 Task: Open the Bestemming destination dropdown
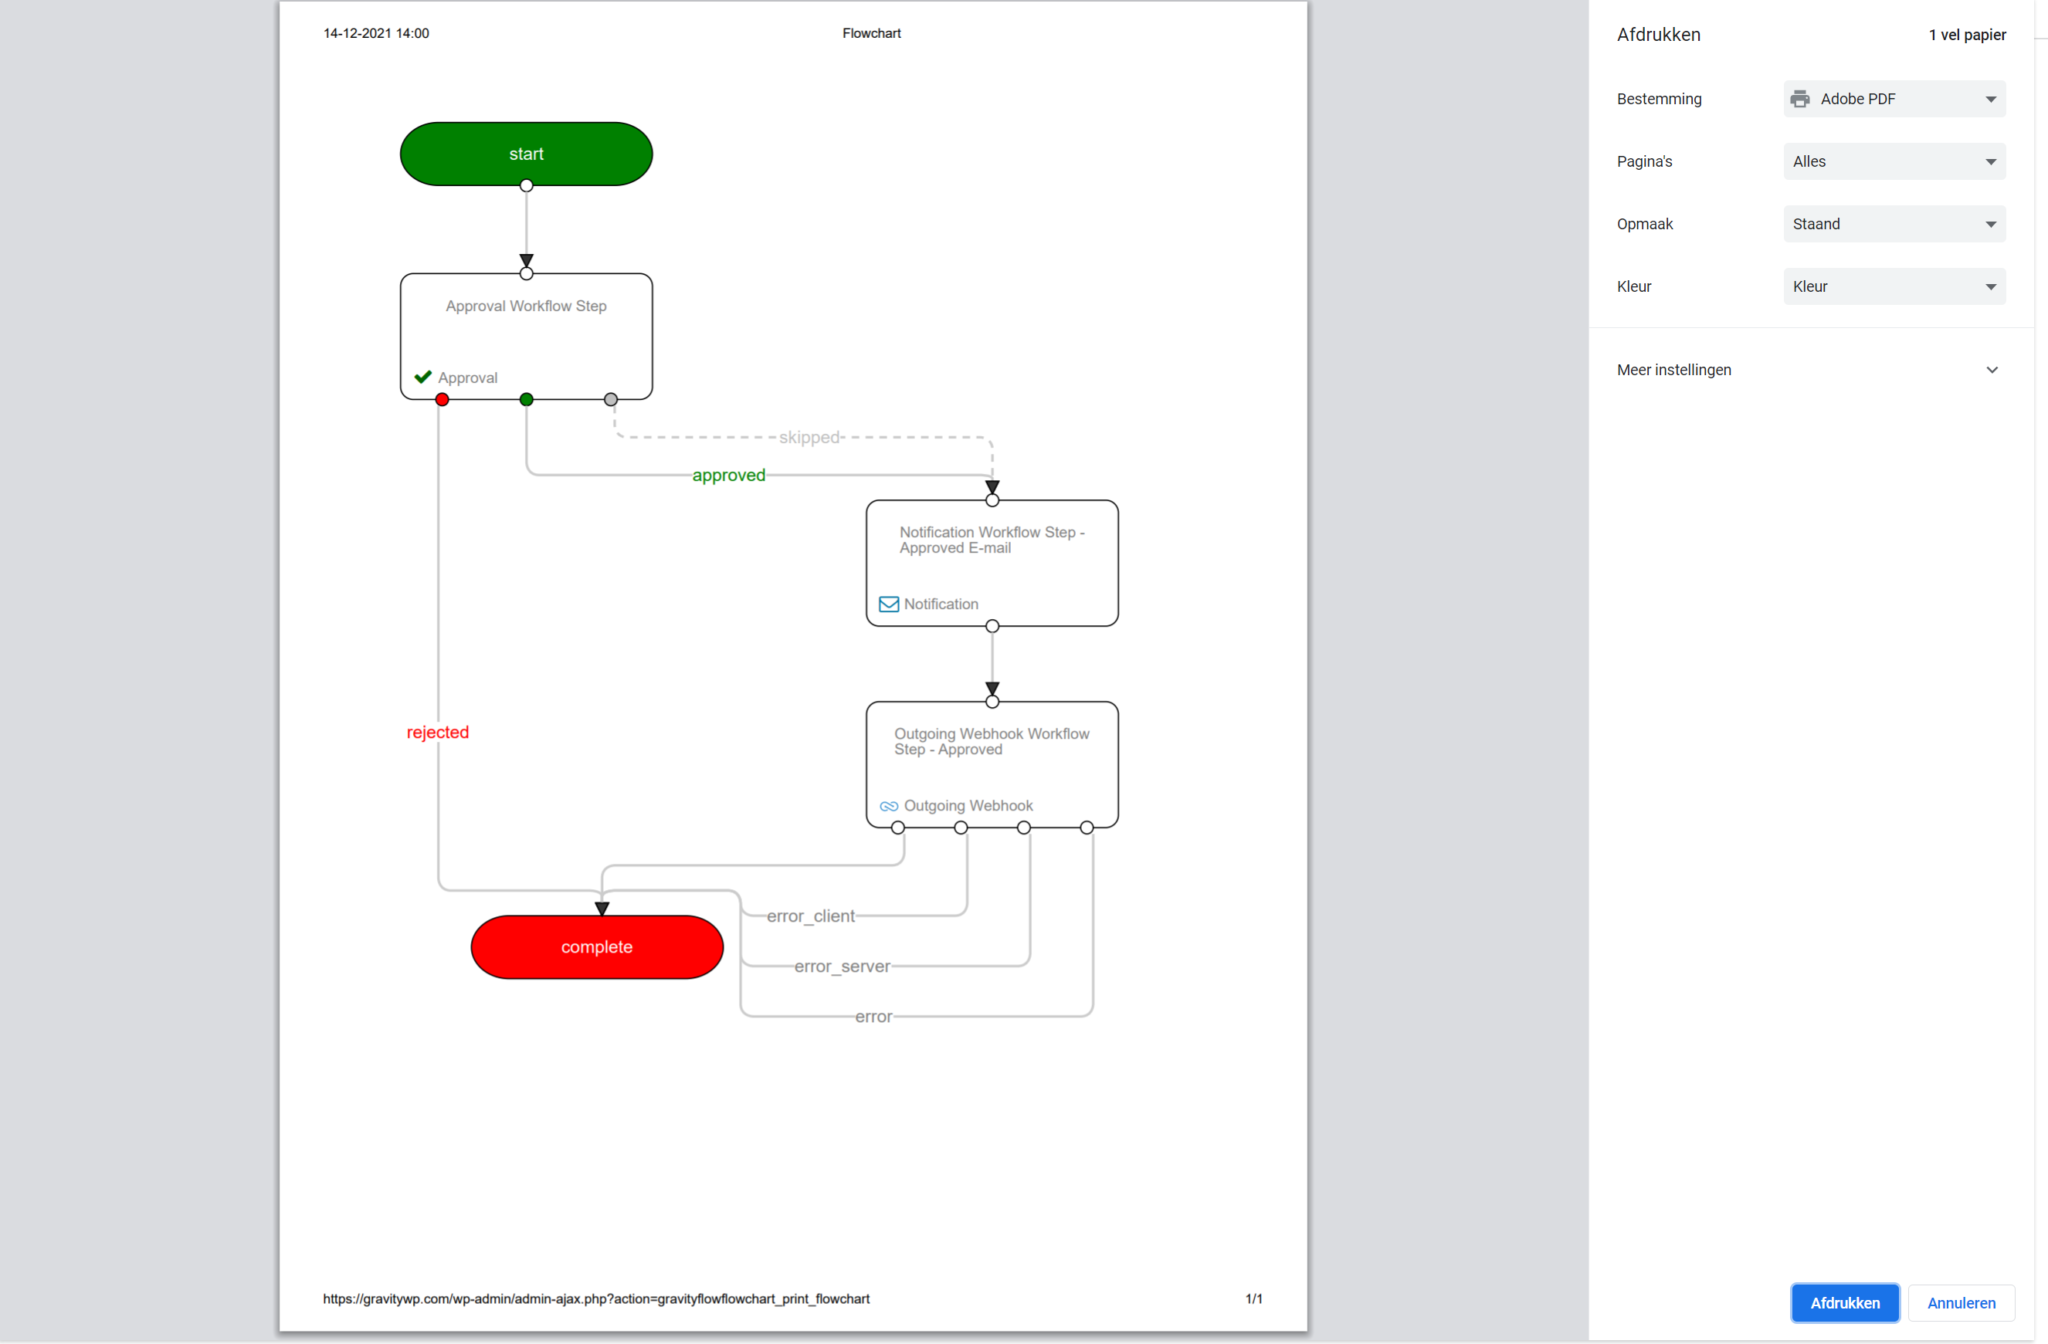click(x=1893, y=98)
